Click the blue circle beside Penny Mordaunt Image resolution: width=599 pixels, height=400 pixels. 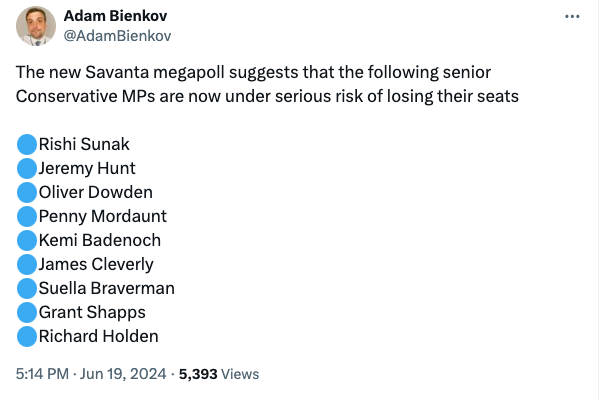tap(27, 217)
